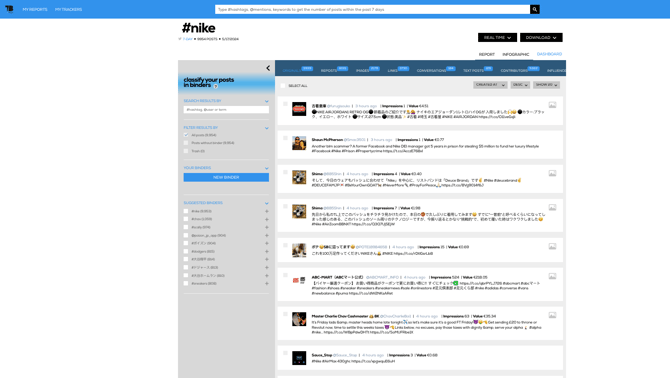Toggle Select All checkbox
670x378 pixels.
pyautogui.click(x=283, y=86)
